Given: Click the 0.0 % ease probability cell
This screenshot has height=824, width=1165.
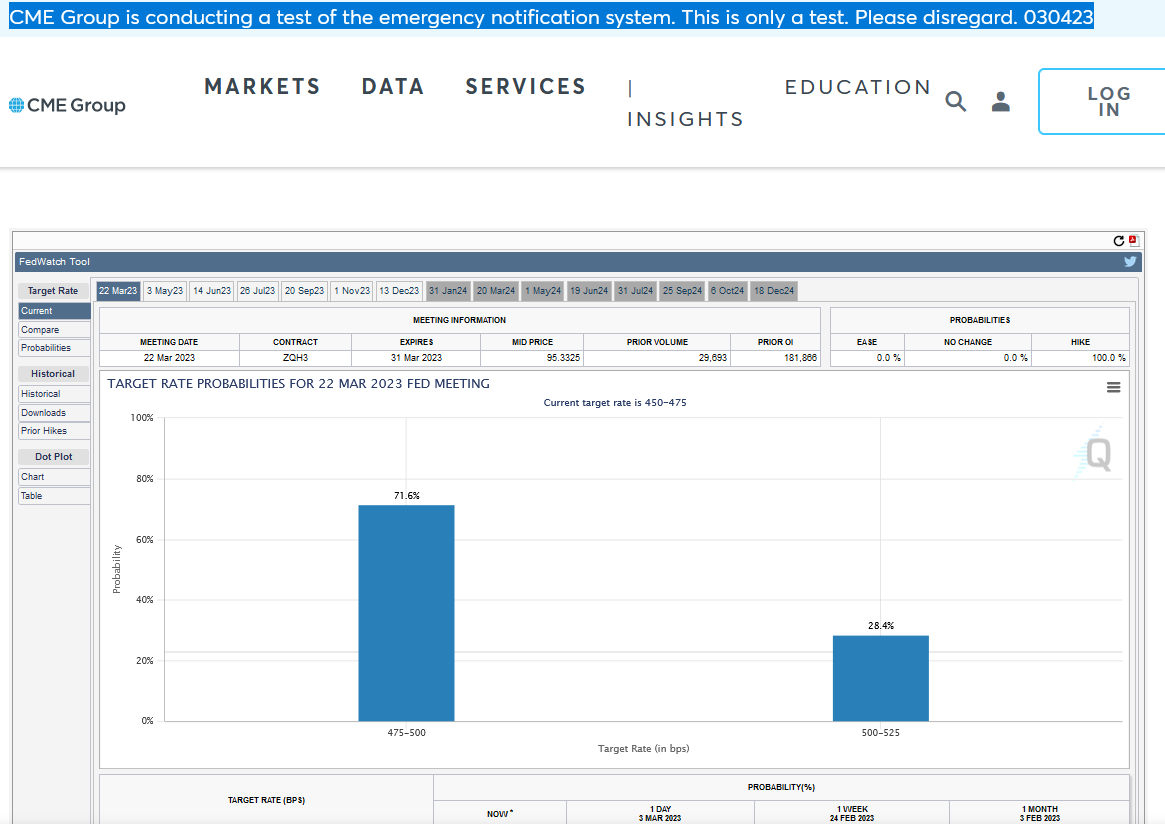Looking at the screenshot, I should (867, 358).
